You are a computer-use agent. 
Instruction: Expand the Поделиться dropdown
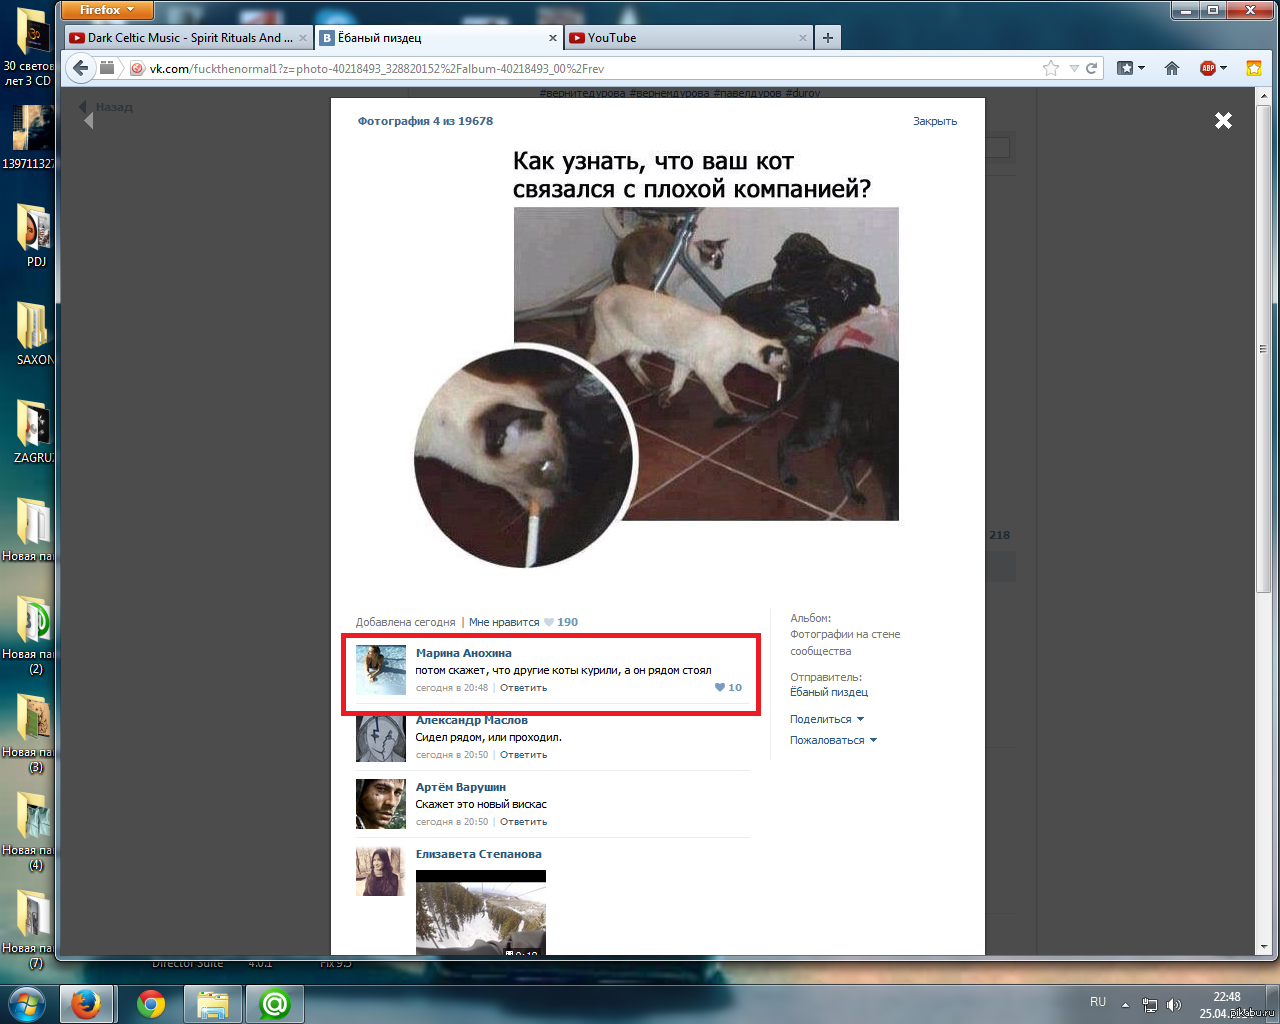tap(827, 719)
